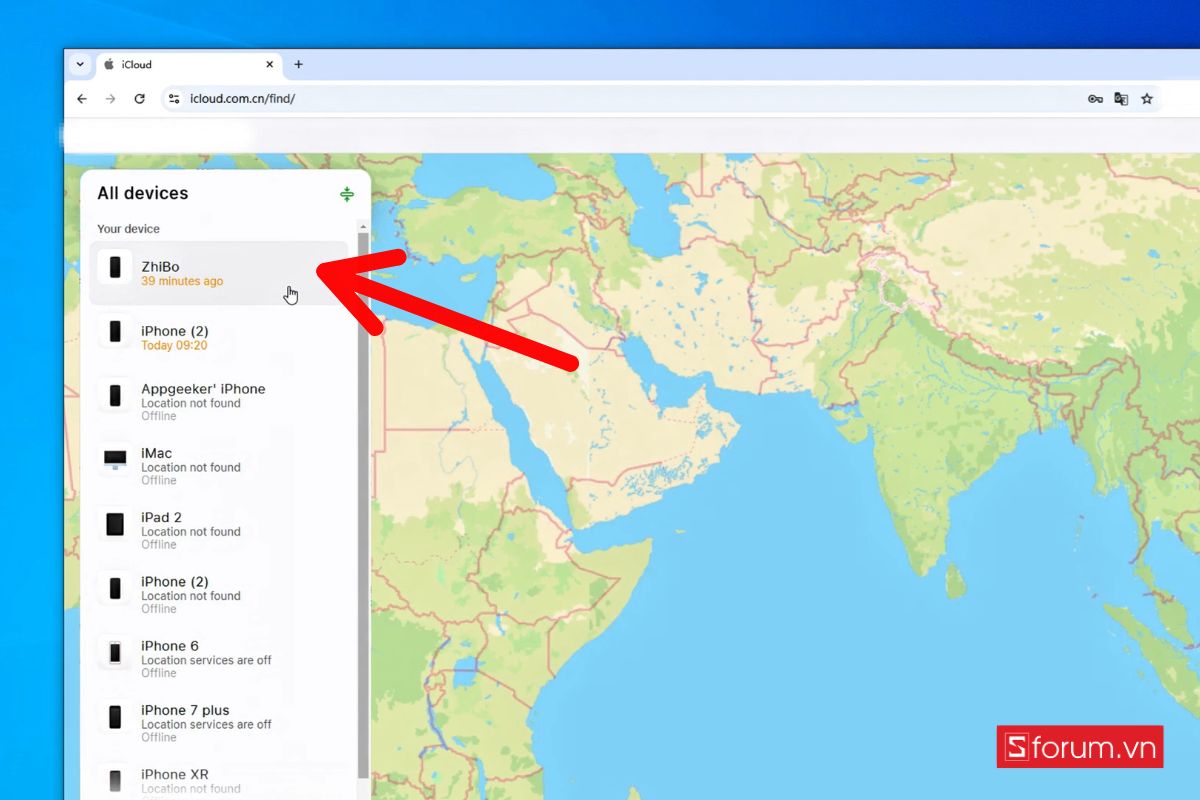Viewport: 1200px width, 800px height.
Task: Select the iPhone 7 plus device
Action: click(219, 723)
